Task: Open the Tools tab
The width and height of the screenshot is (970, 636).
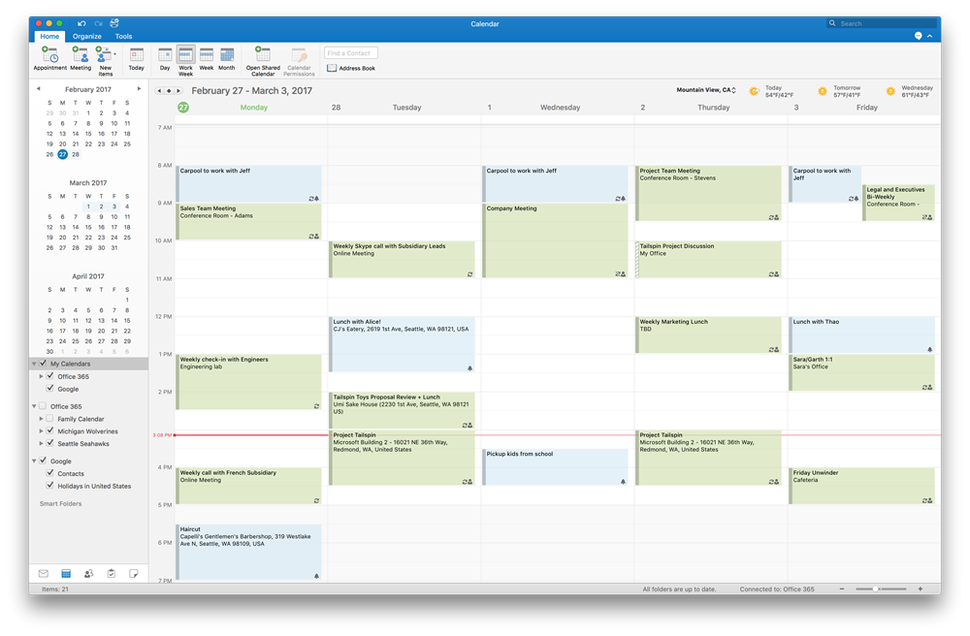Action: [122, 35]
